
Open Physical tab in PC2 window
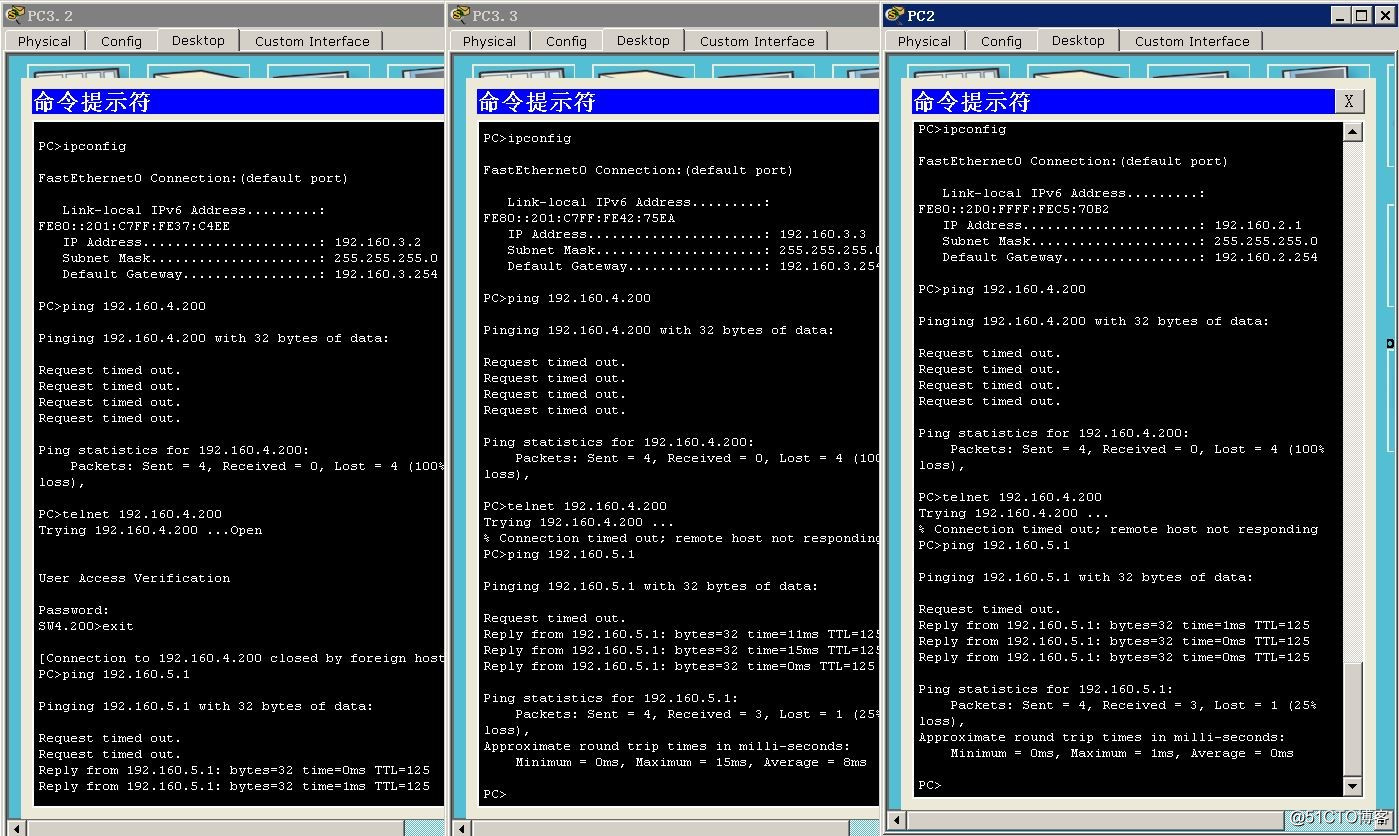924,41
